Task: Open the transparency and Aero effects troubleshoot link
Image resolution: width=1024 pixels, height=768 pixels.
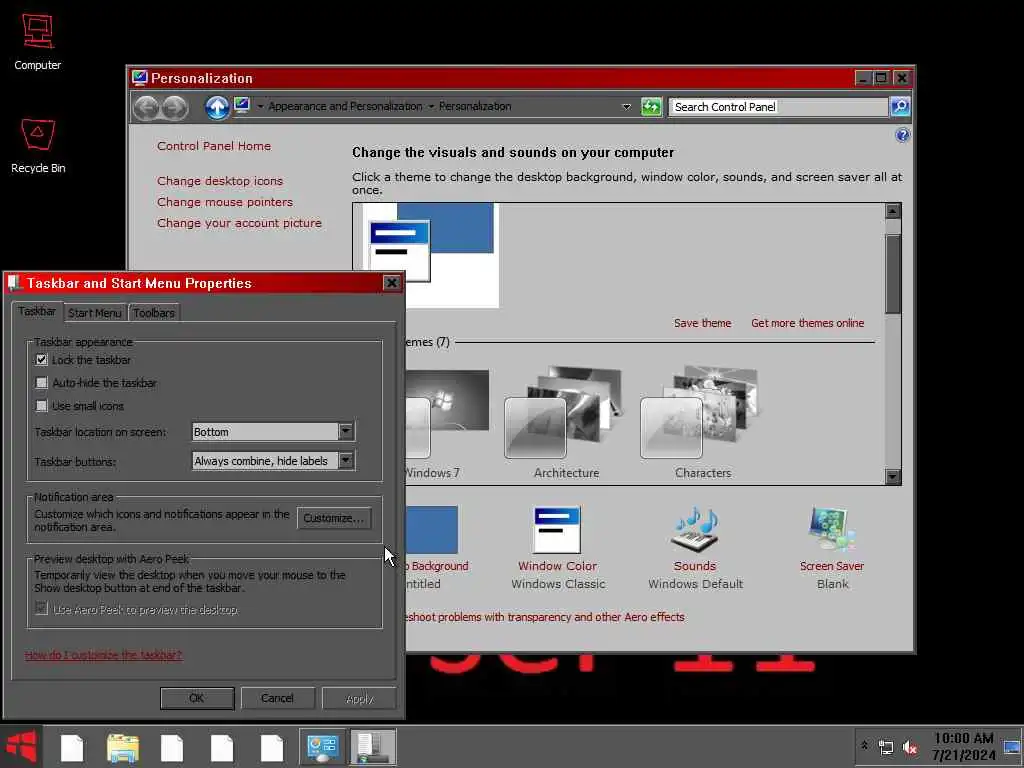Action: [545, 616]
